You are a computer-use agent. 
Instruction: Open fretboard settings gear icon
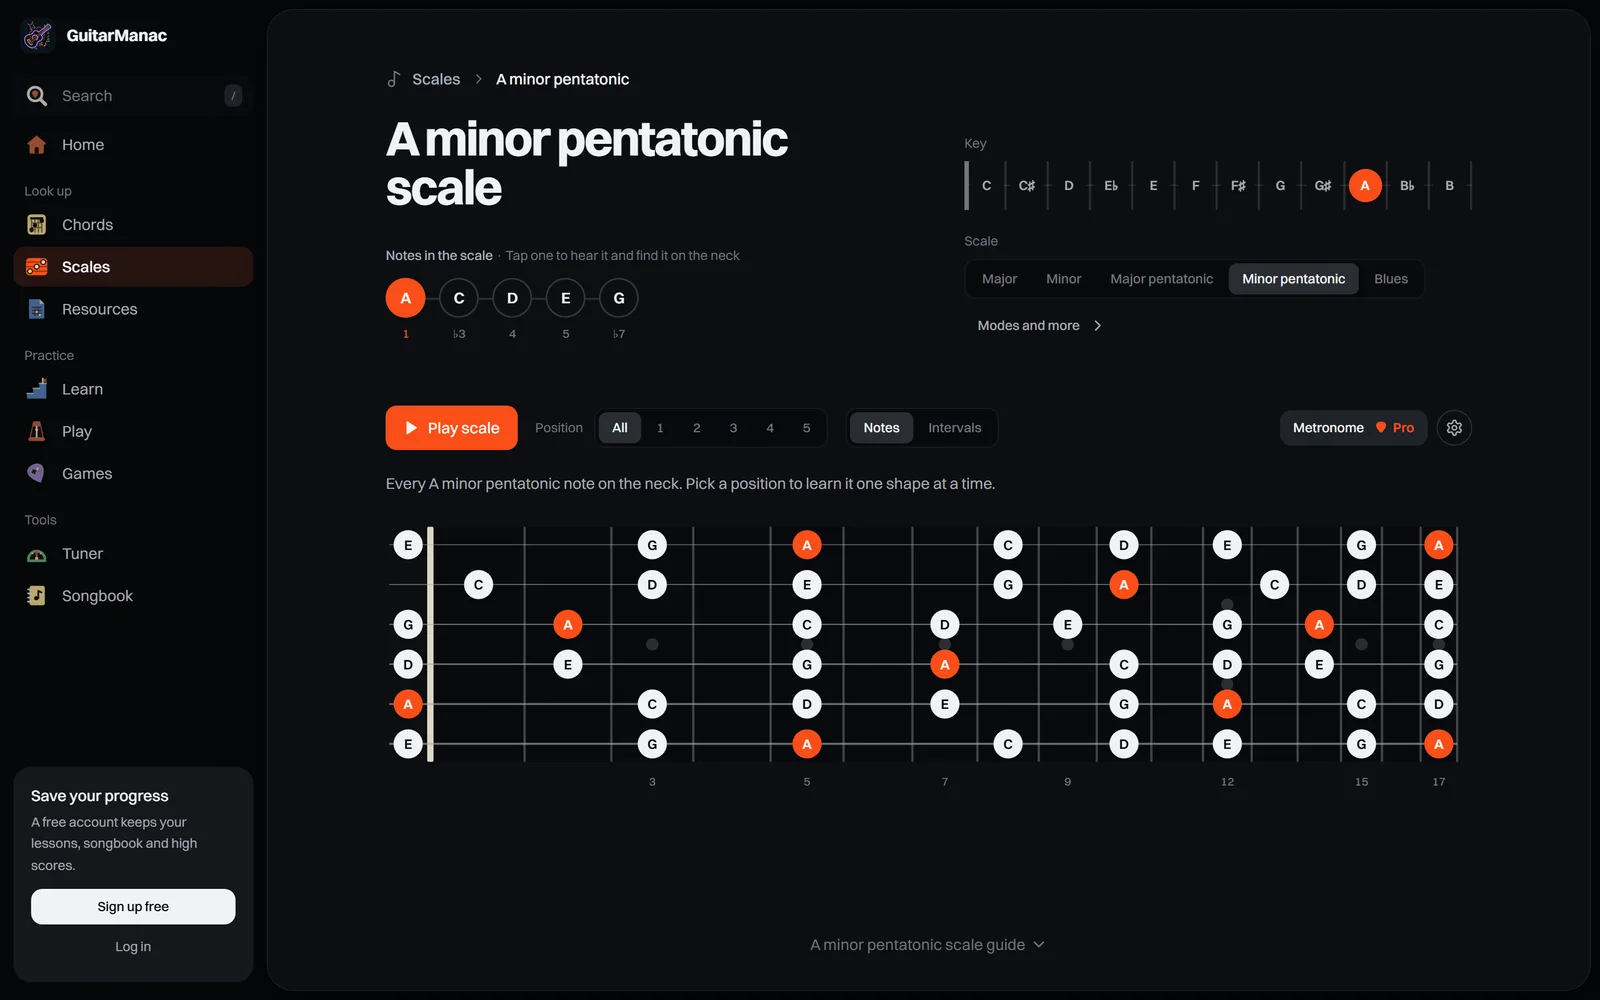pos(1454,428)
